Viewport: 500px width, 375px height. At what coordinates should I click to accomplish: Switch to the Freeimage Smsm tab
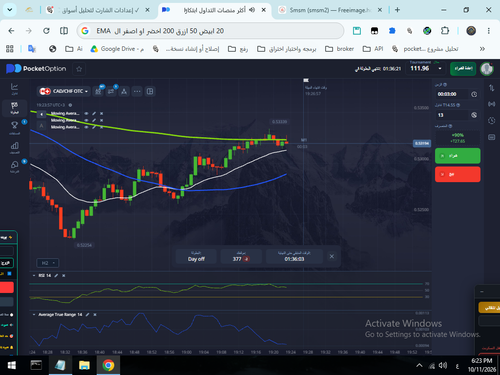[330, 10]
